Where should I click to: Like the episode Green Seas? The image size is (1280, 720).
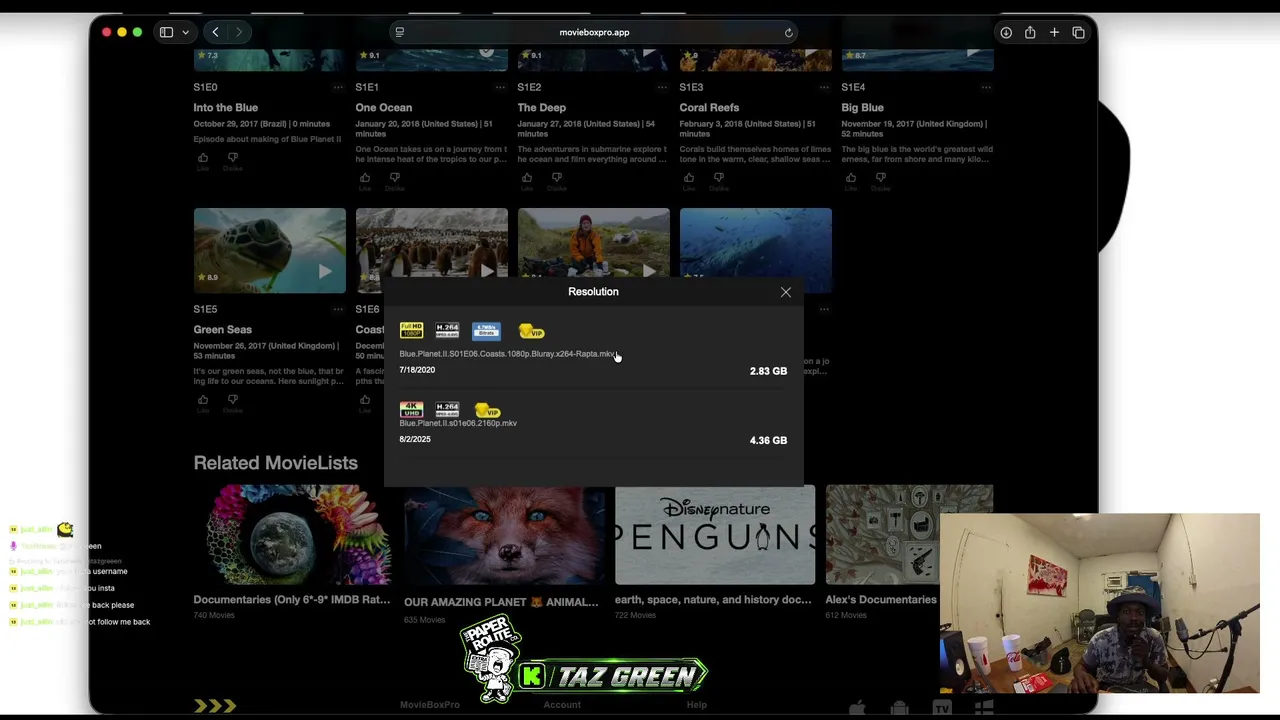[x=203, y=402]
